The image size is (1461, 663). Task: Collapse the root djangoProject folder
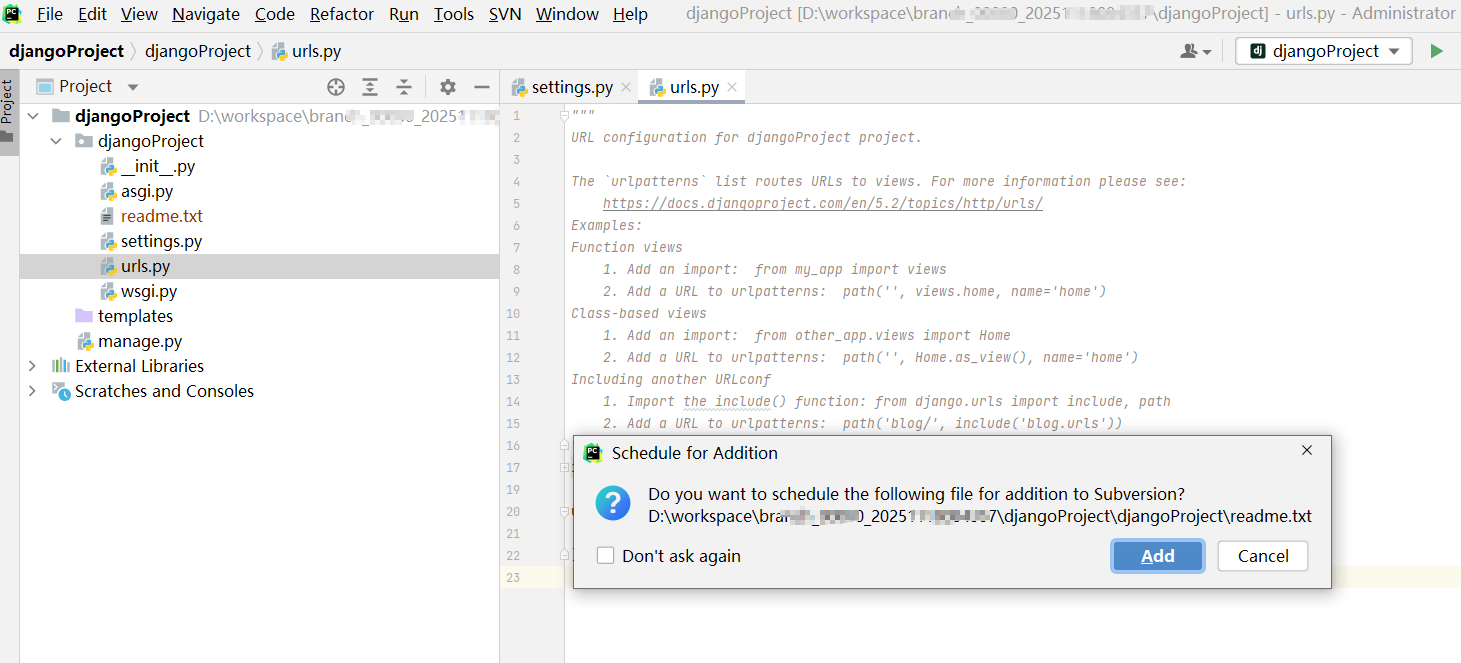coord(34,116)
